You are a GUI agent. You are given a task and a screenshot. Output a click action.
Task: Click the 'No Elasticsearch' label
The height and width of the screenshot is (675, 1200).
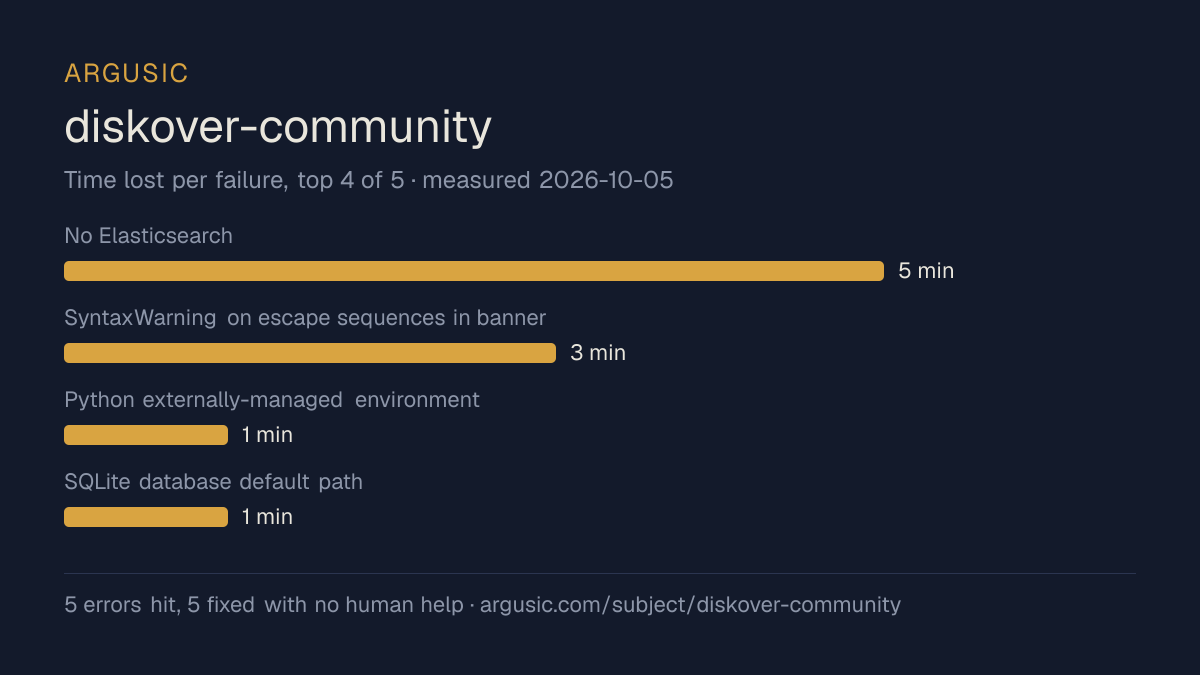148,236
